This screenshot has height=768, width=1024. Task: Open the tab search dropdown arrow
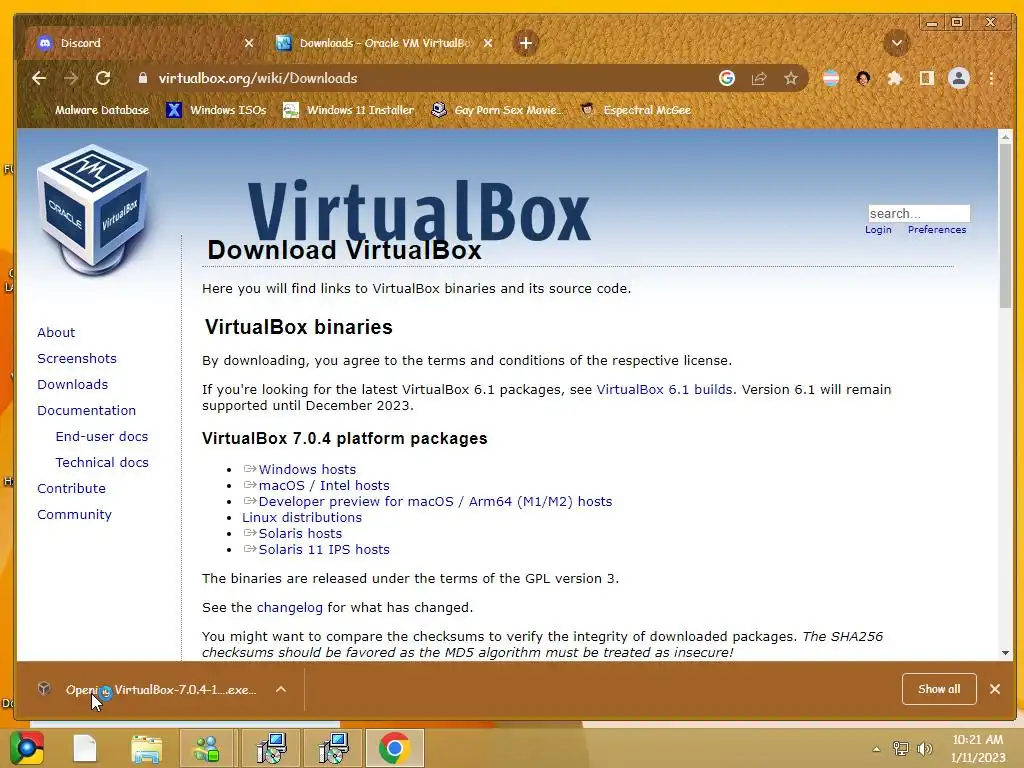click(x=897, y=43)
